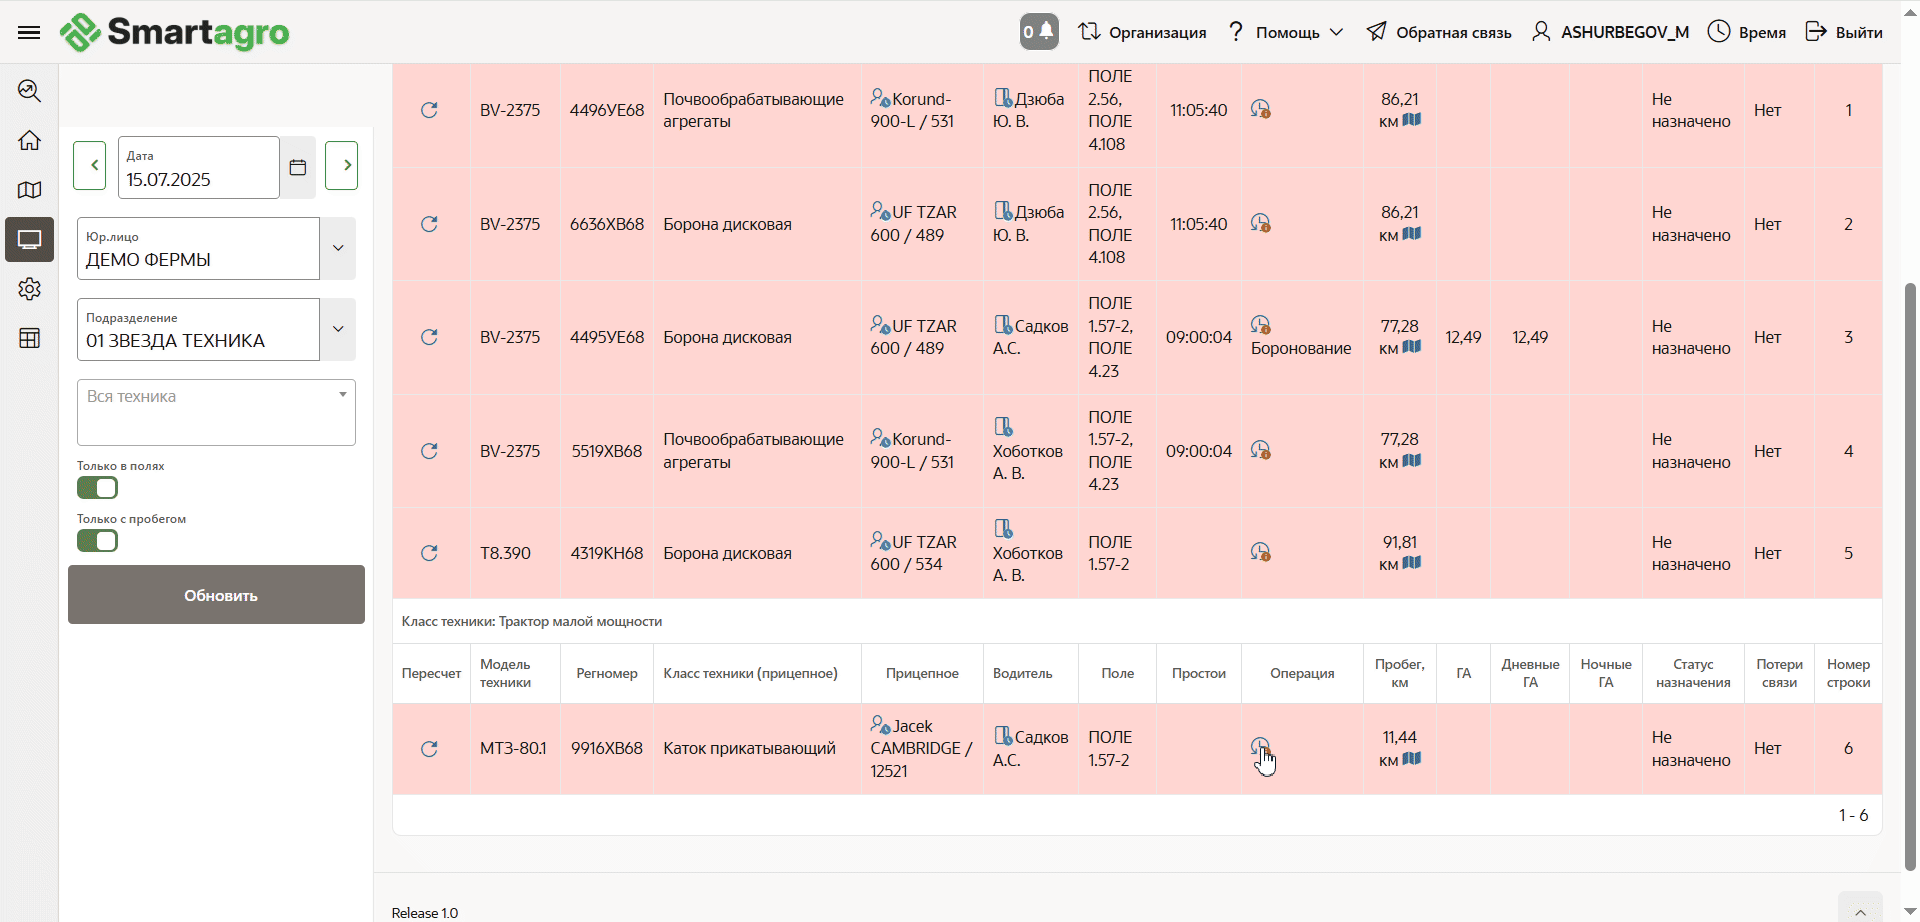Screen dimensions: 1920x922
Task: Open the 'Вся техника' dropdown
Action: coord(216,411)
